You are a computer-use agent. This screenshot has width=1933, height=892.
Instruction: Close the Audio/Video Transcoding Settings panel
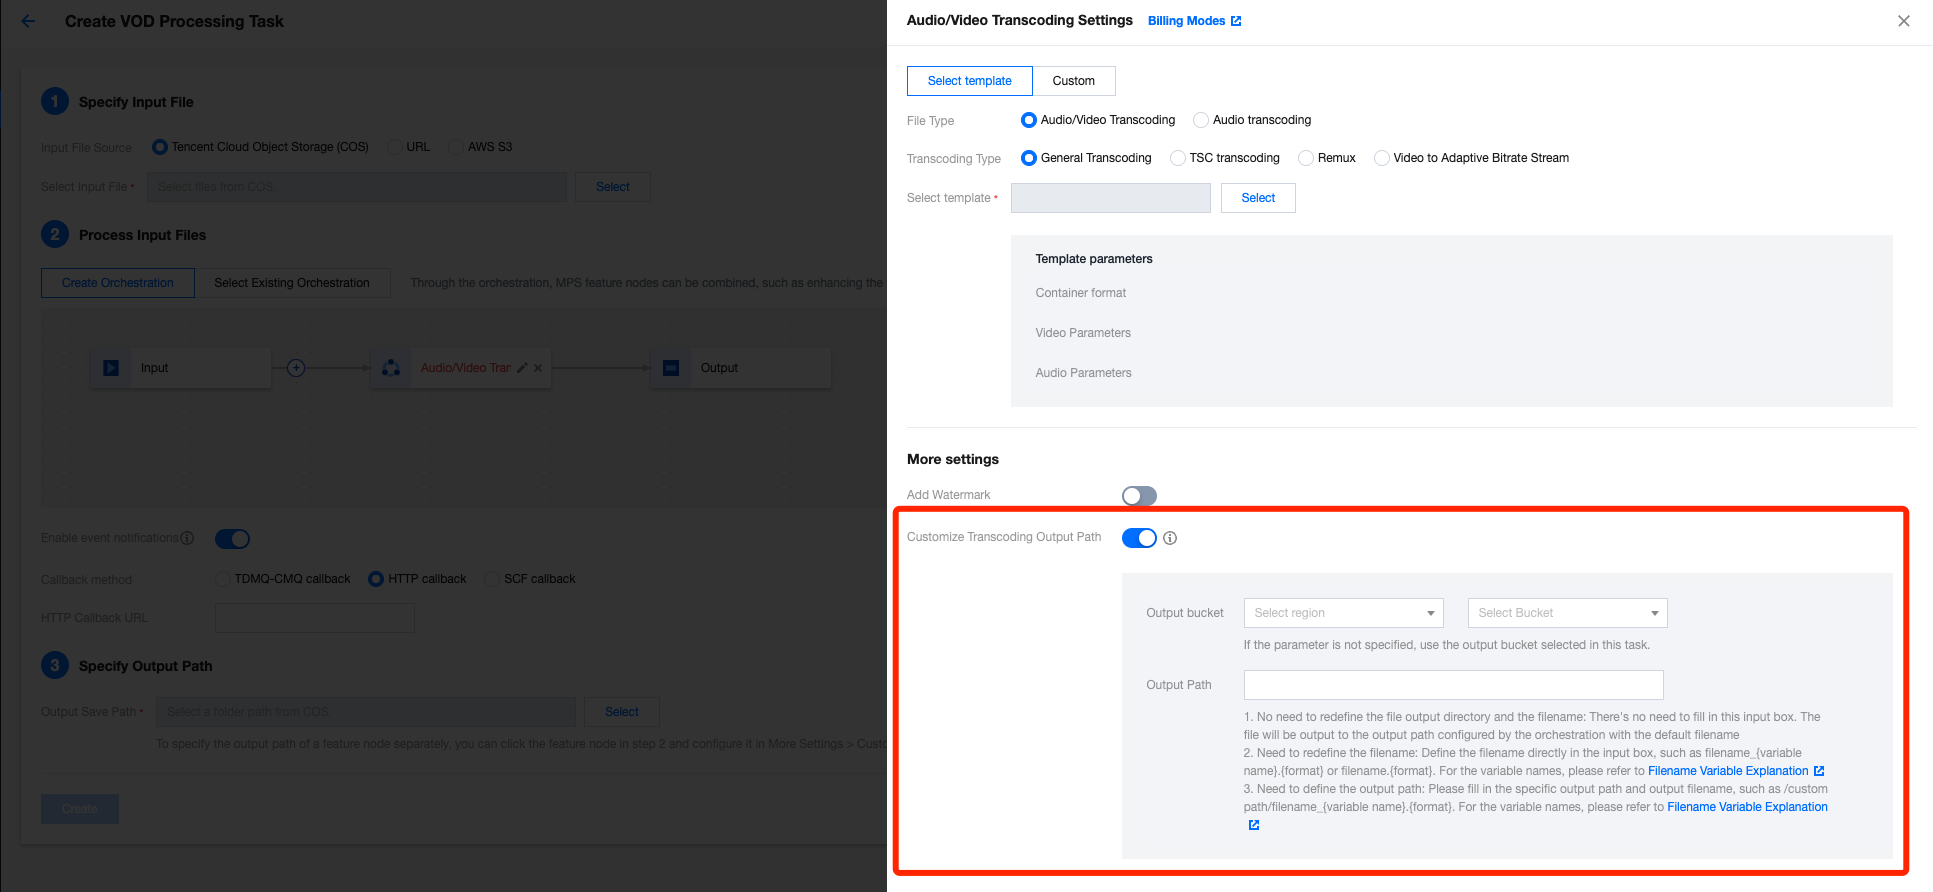[1903, 21]
